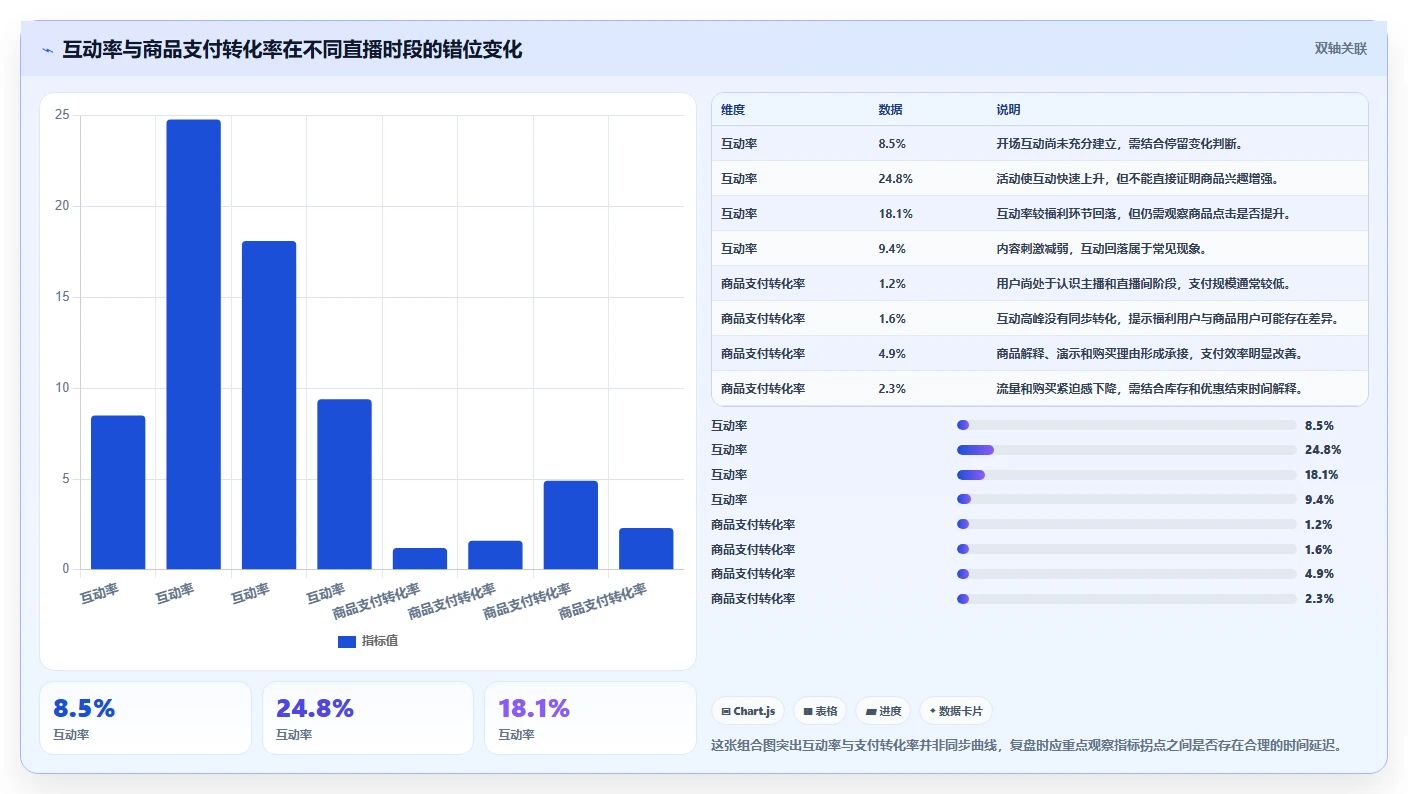Screen dimensions: 1408x794
Task: Click the 双轴关联 badge in the header
Action: click(x=1340, y=49)
